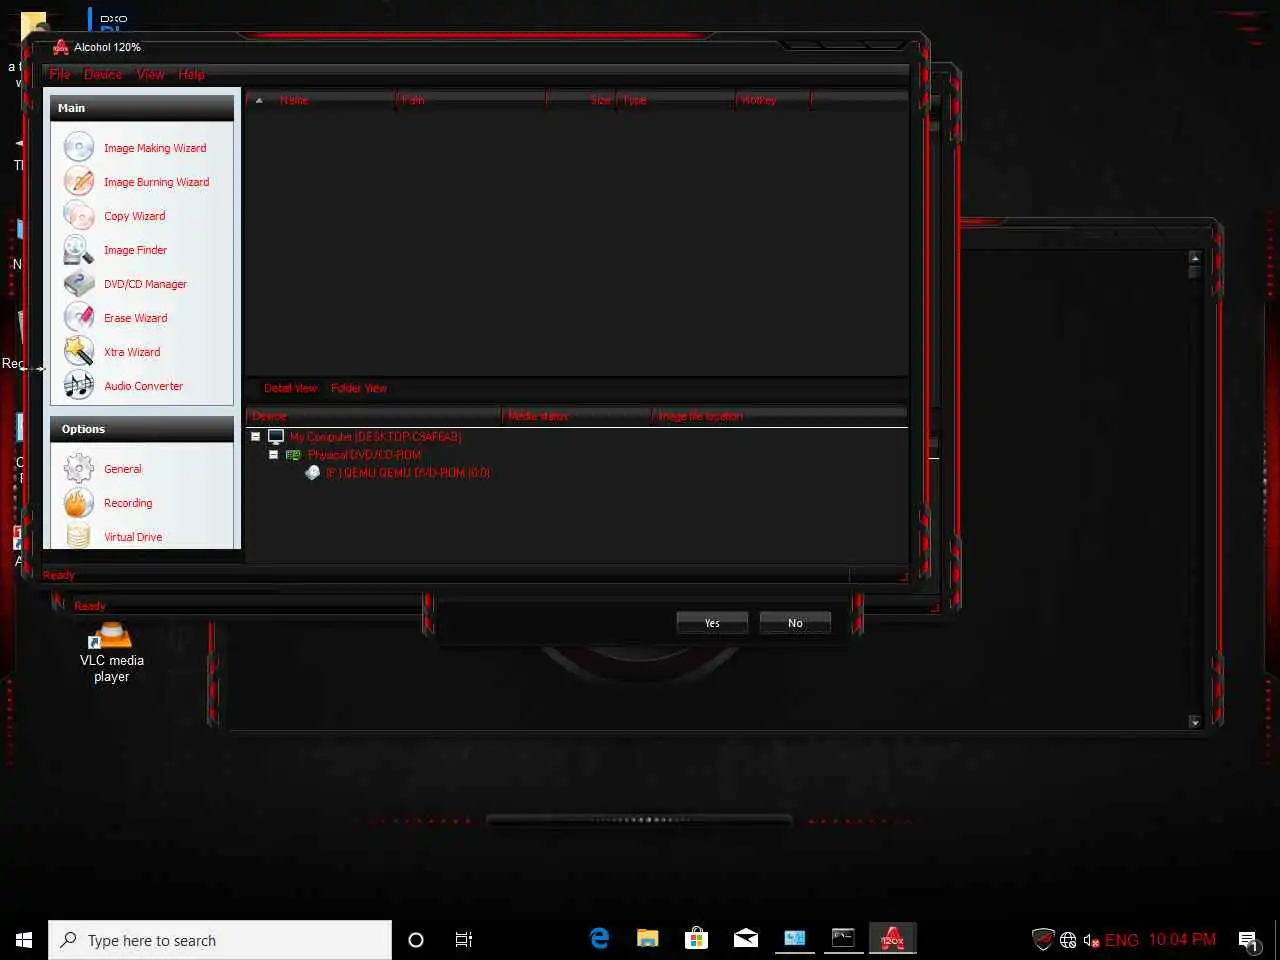Open network globe tray icon

pos(1068,940)
